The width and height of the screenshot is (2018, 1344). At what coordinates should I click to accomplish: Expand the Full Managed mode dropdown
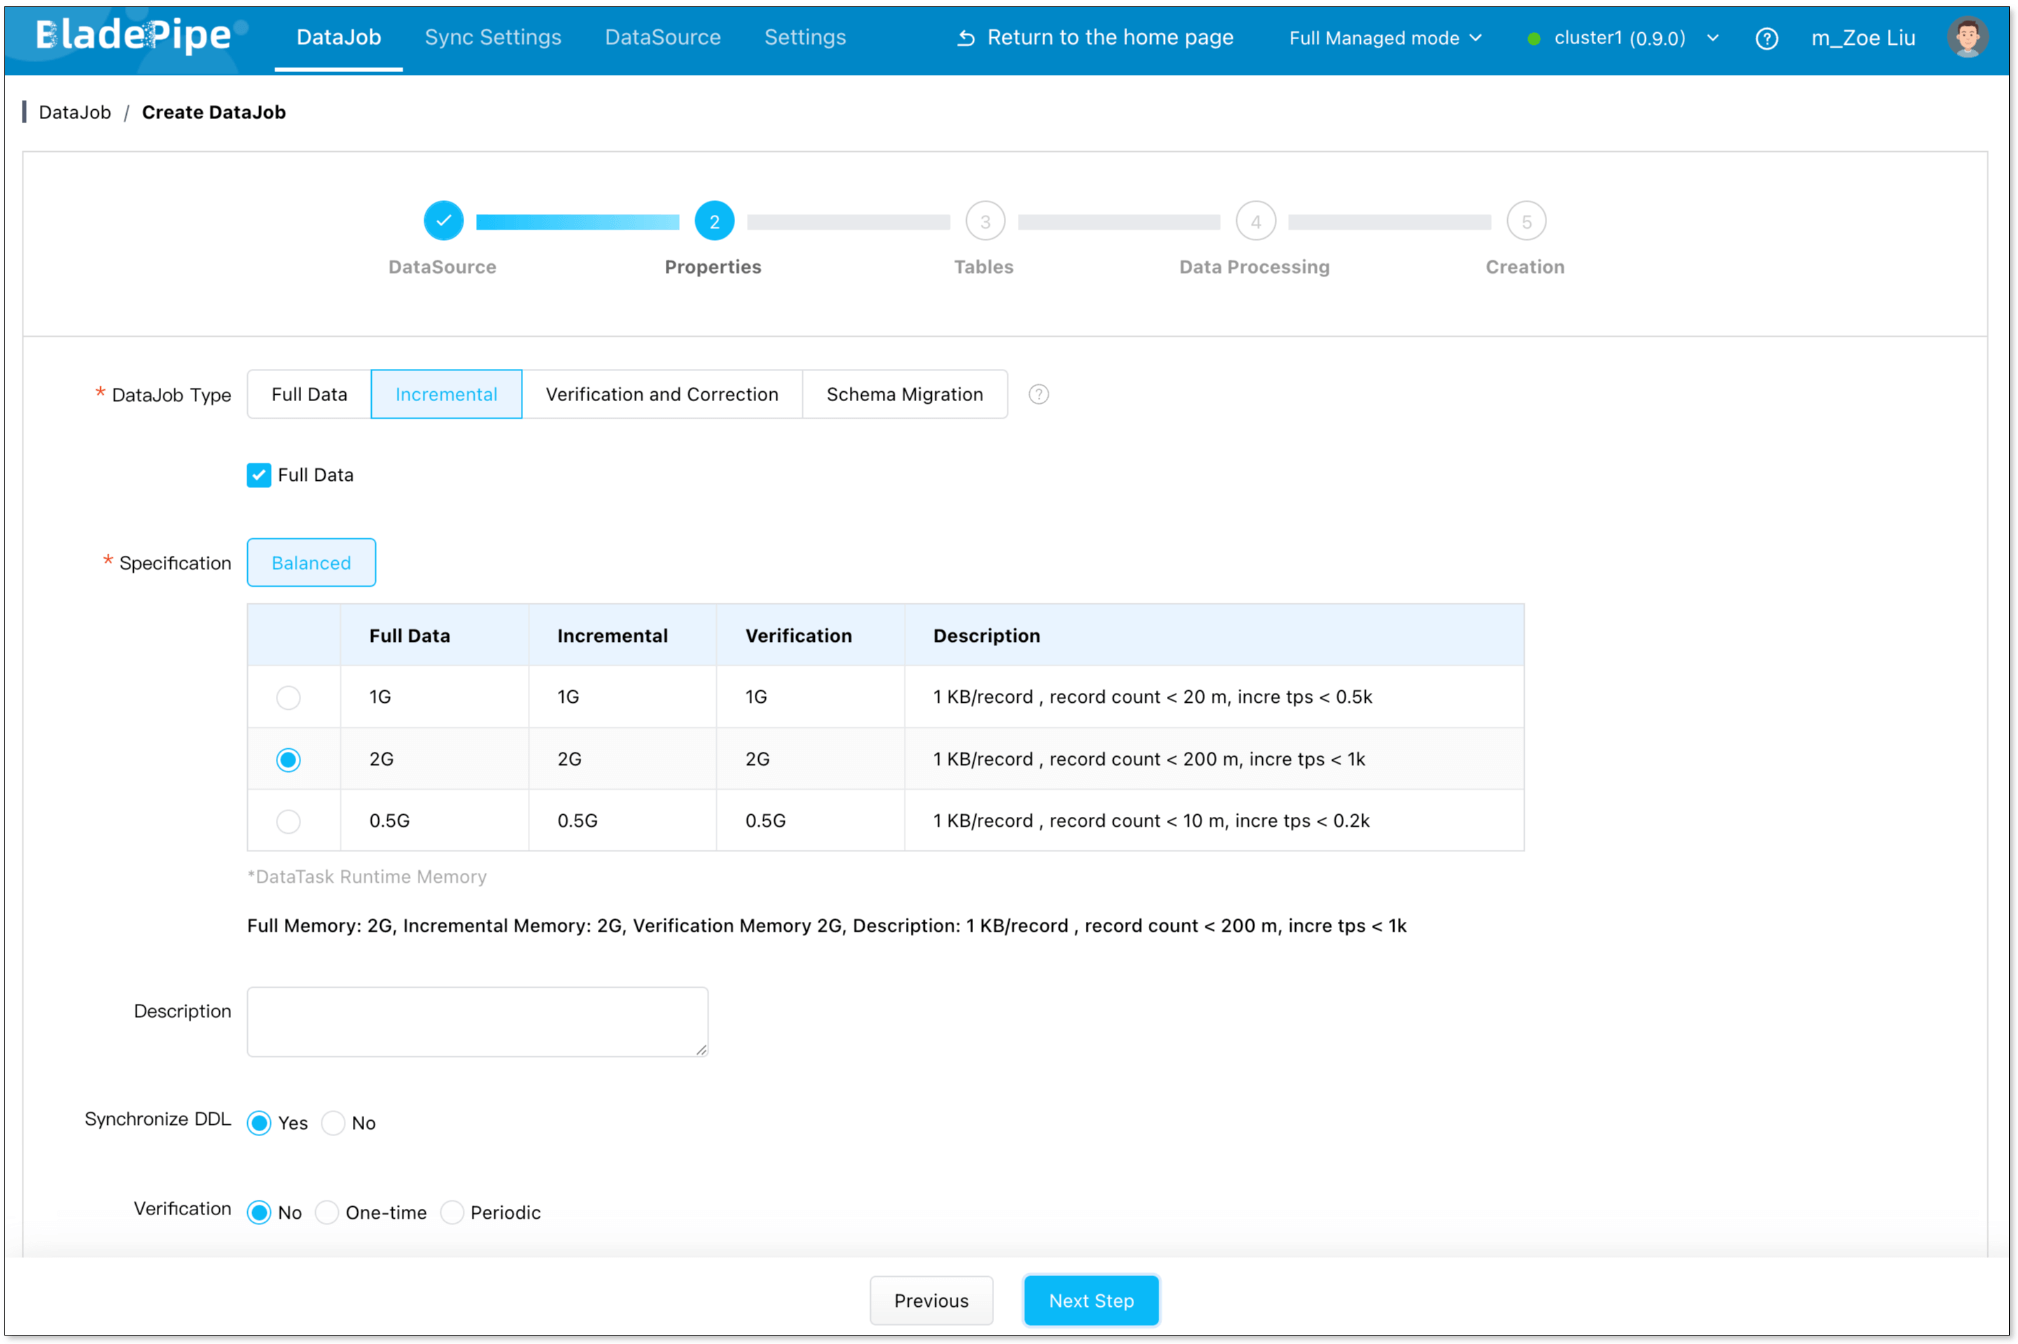coord(1385,38)
